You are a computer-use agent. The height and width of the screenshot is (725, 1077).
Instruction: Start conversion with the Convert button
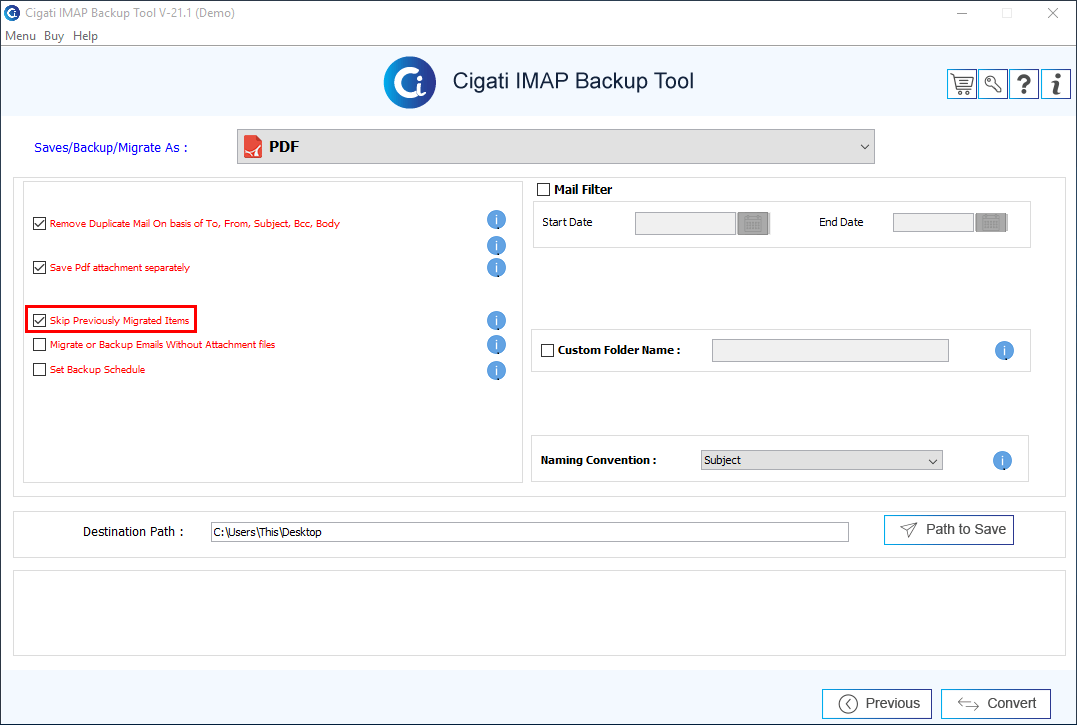click(996, 704)
